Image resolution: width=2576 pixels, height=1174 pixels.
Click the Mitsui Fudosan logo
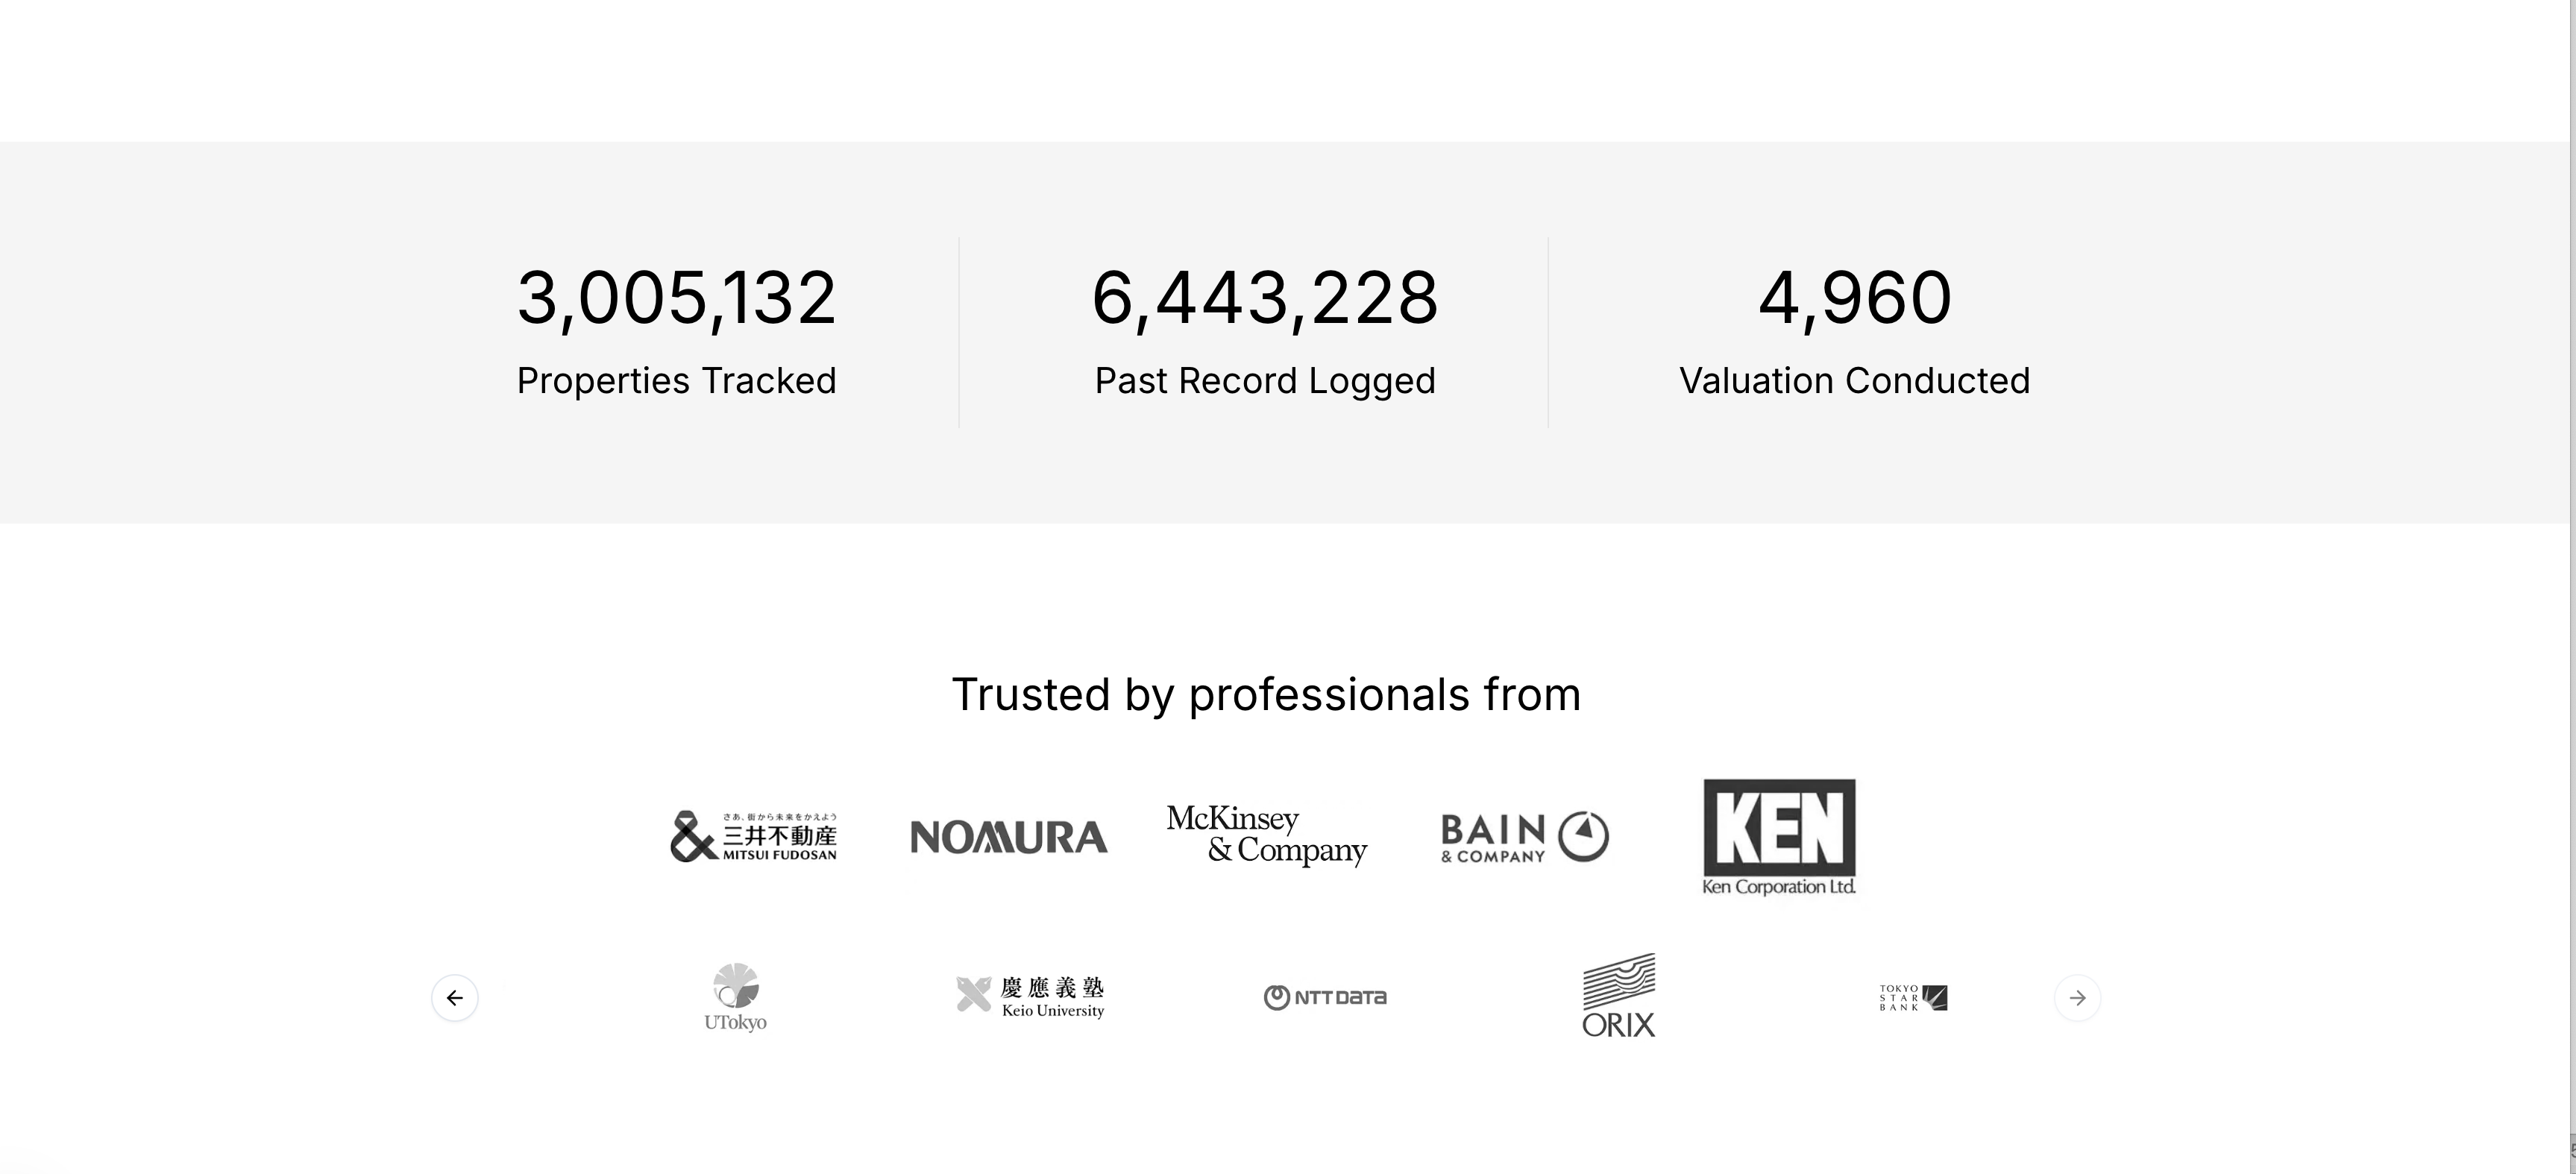point(754,836)
